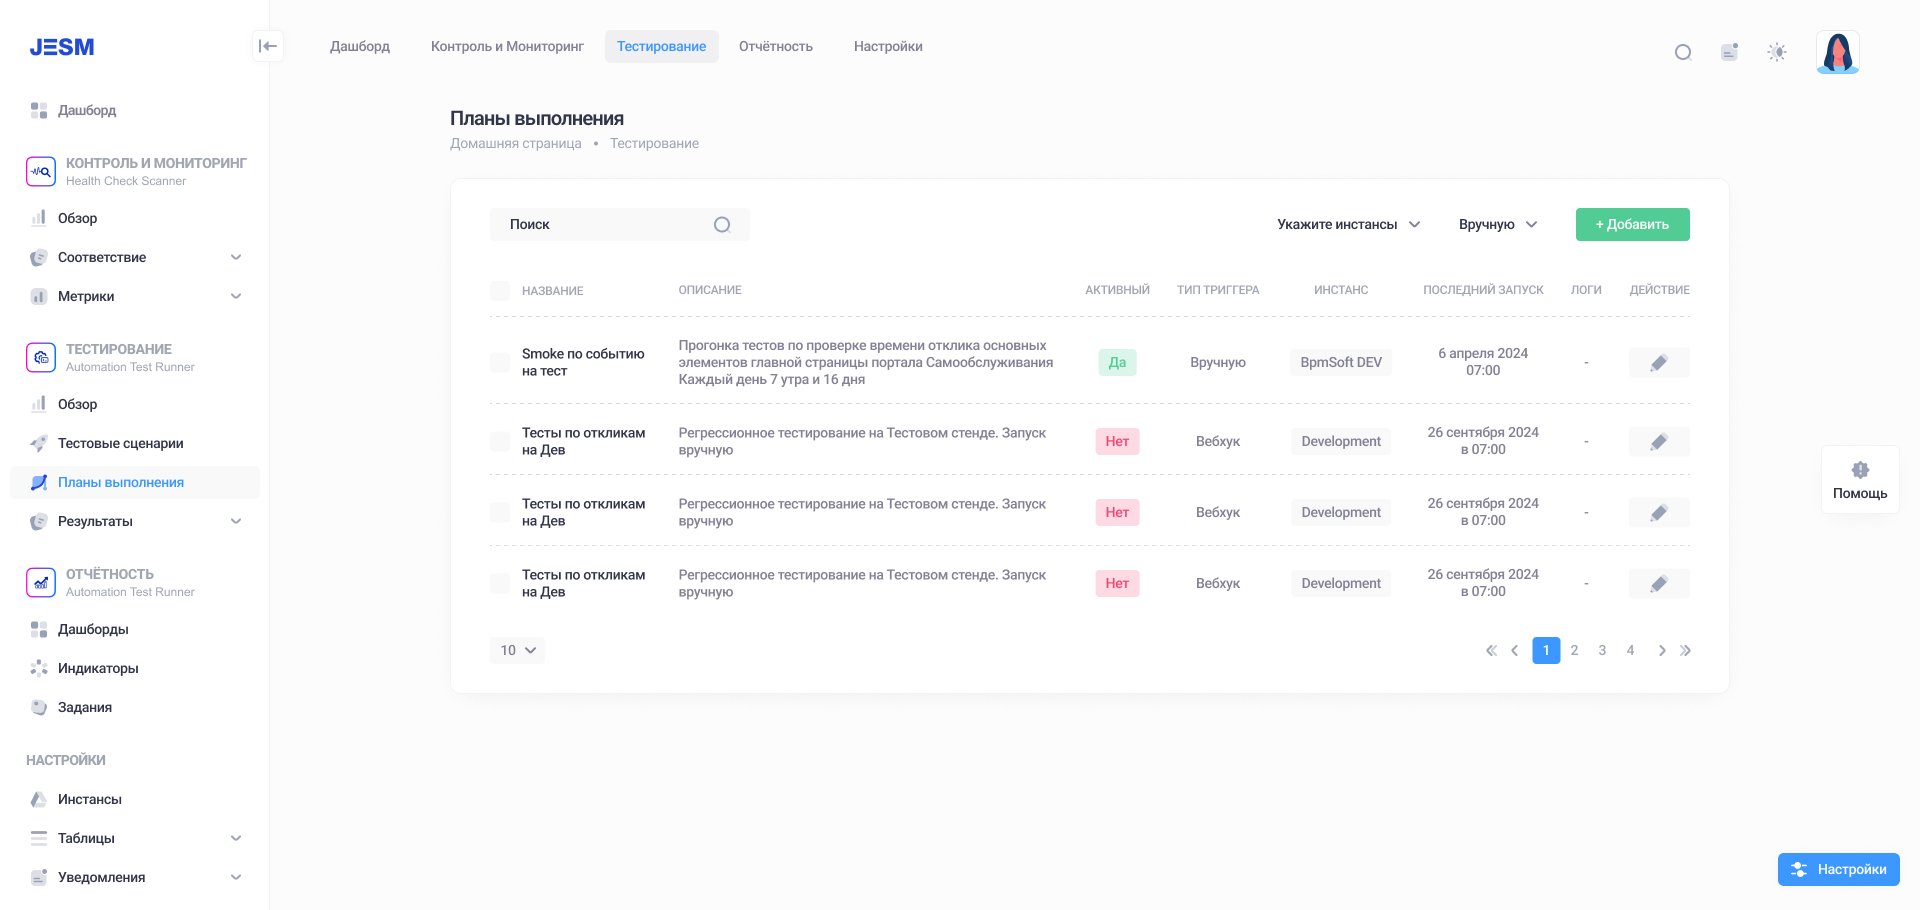Switch to the Отчётность top tab

pos(776,46)
